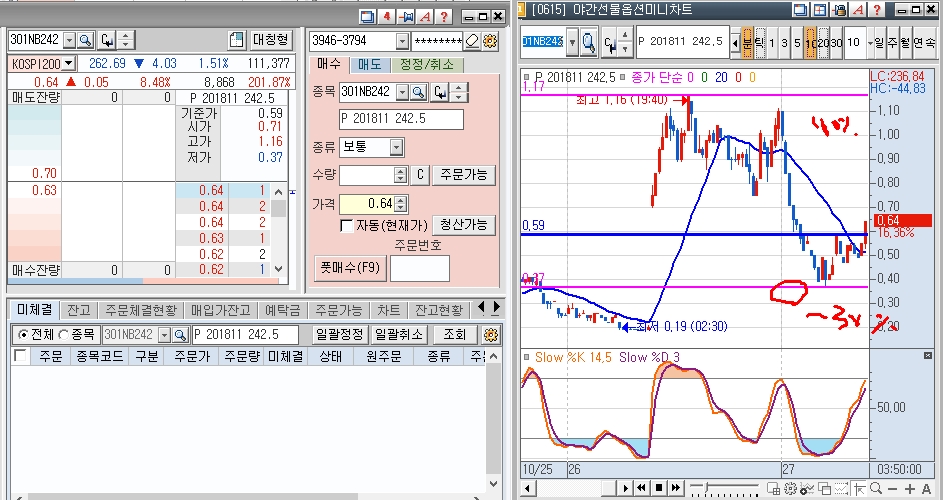The image size is (943, 500).
Task: Click the 조회 button
Action: pos(455,335)
